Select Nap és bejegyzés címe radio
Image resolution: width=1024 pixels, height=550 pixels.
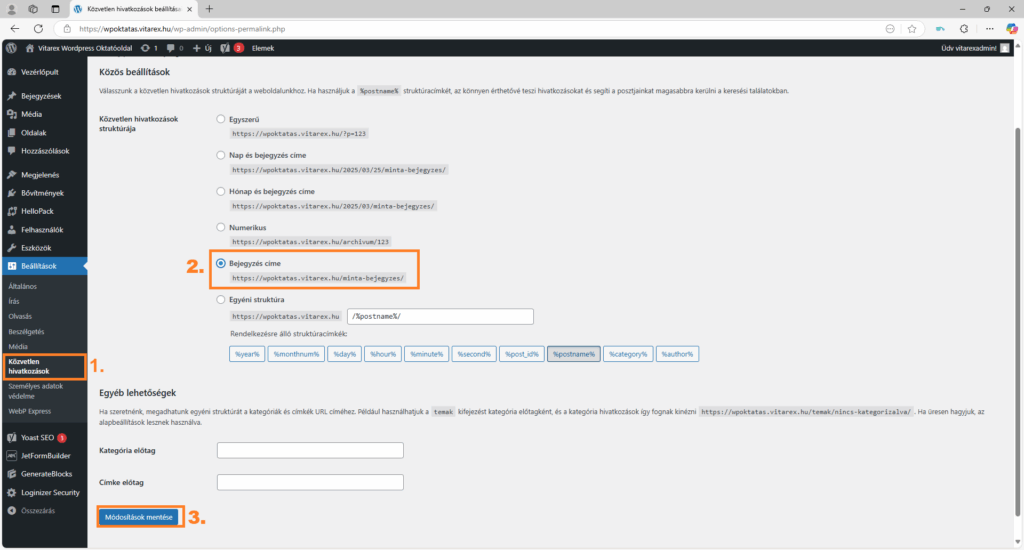click(x=222, y=155)
